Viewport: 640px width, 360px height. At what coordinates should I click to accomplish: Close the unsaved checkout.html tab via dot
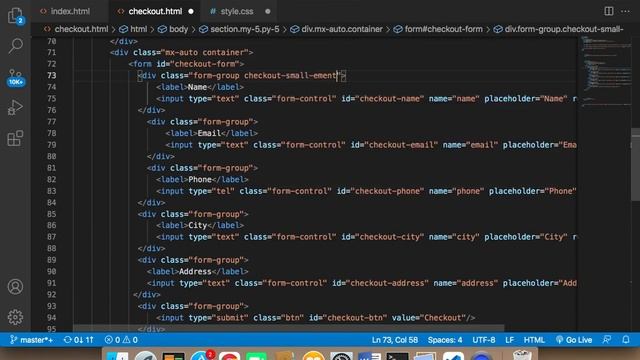pos(191,11)
